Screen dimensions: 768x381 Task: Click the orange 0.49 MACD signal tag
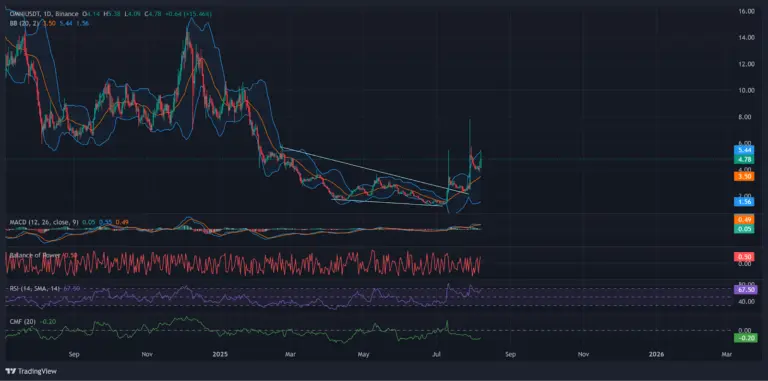(744, 219)
